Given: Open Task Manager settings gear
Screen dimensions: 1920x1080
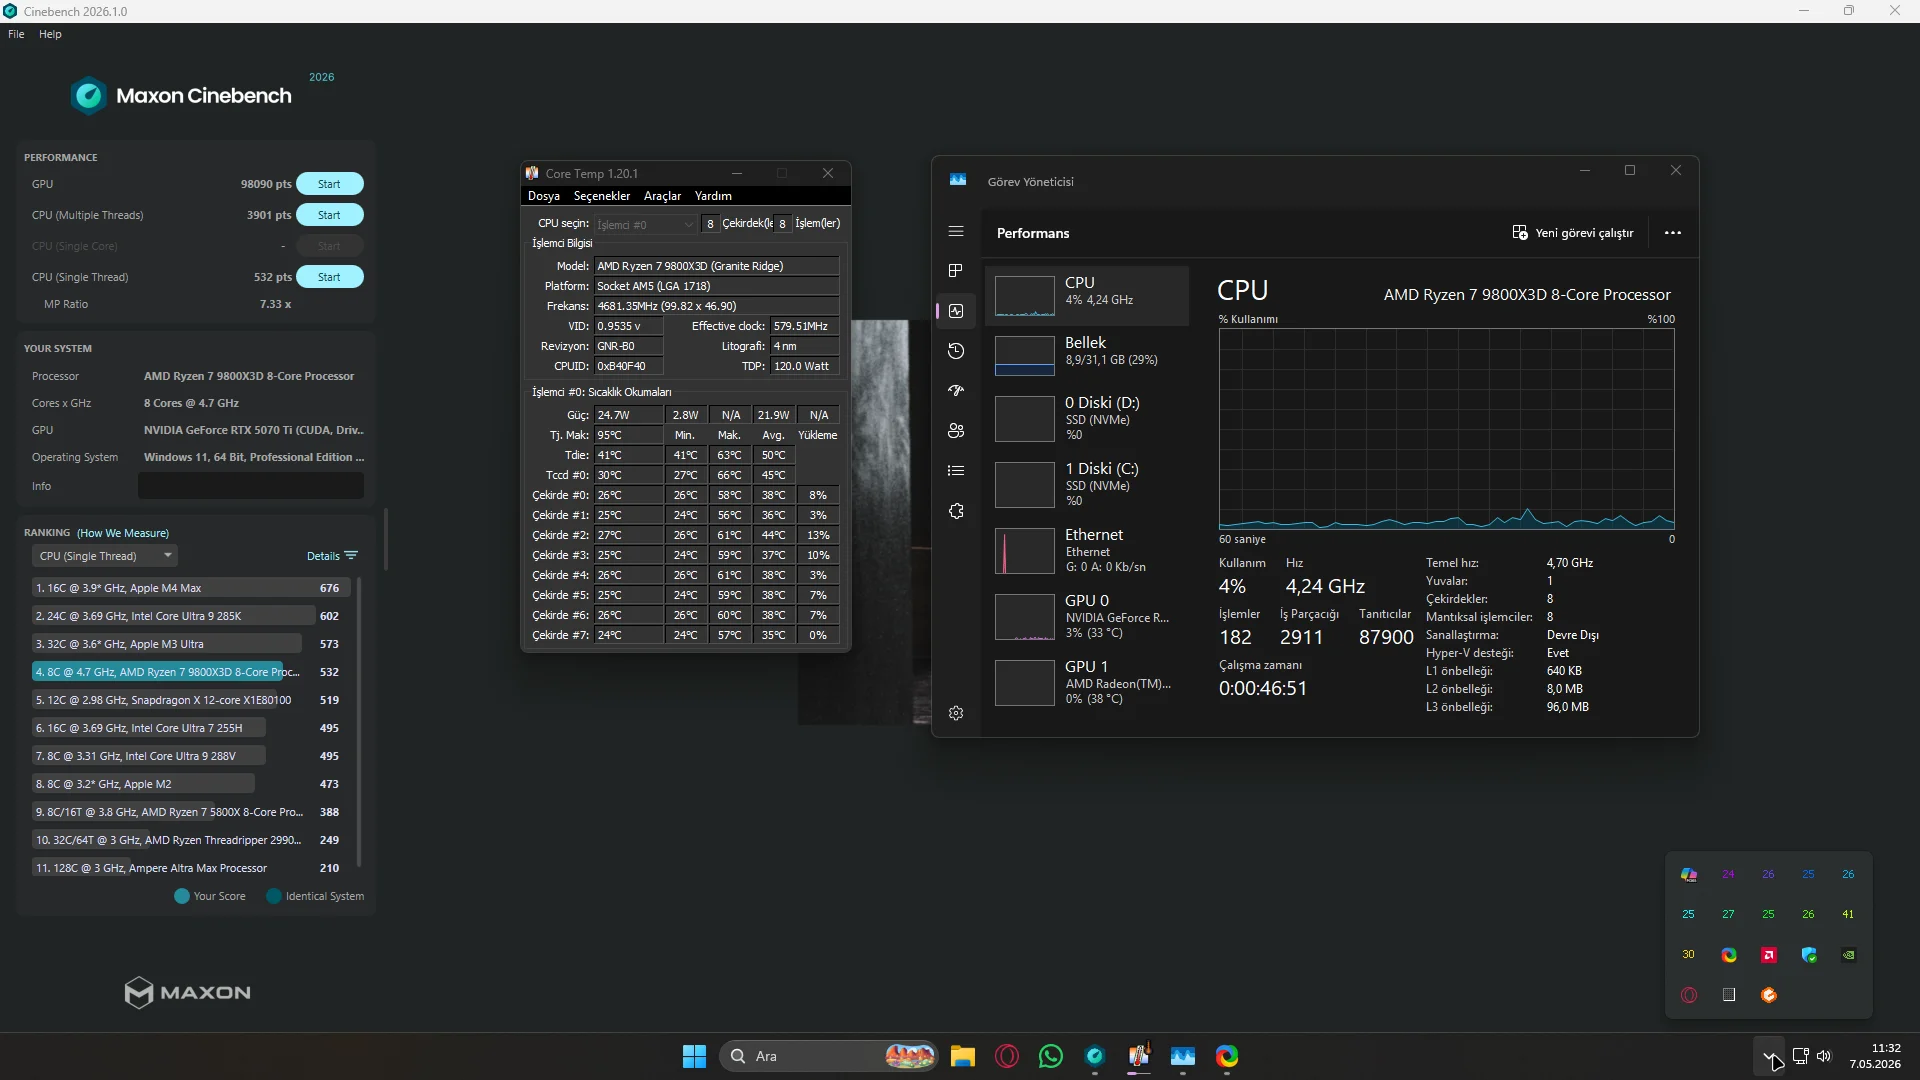Looking at the screenshot, I should [x=956, y=713].
